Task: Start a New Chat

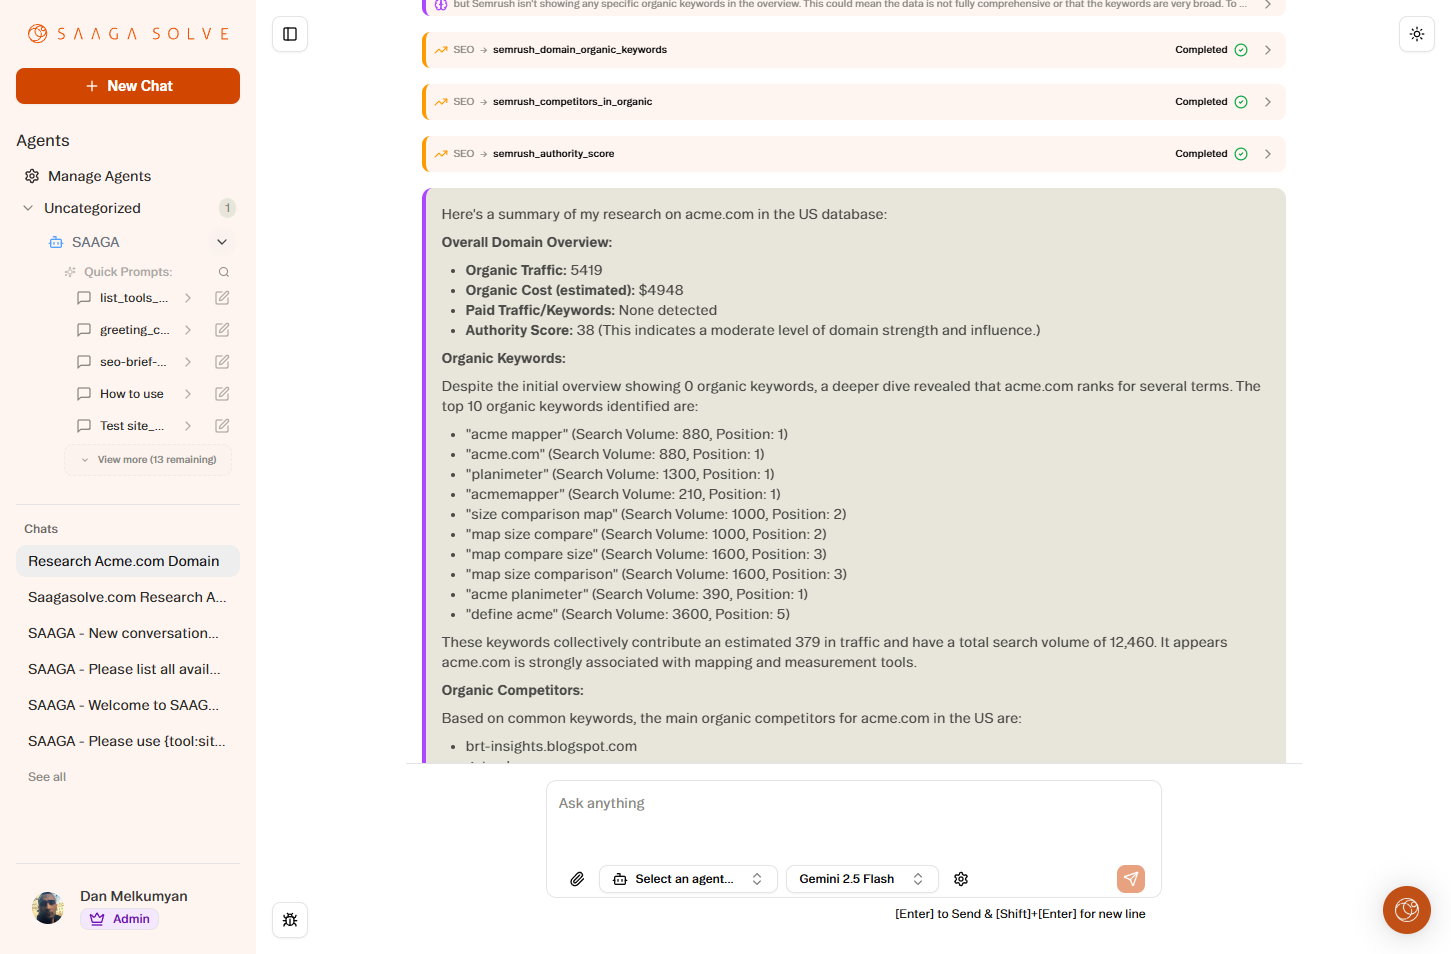Action: (127, 85)
